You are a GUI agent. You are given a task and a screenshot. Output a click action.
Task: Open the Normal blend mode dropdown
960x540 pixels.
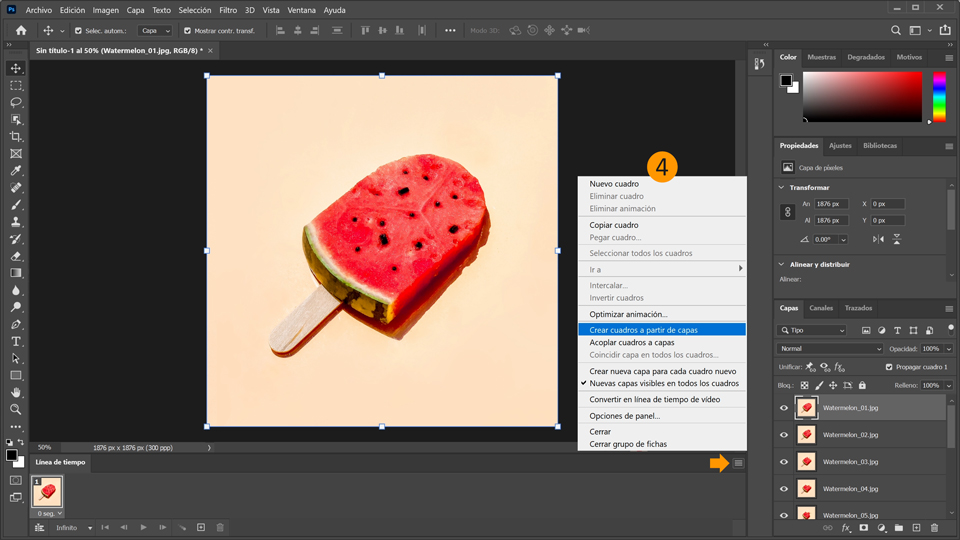click(x=830, y=349)
